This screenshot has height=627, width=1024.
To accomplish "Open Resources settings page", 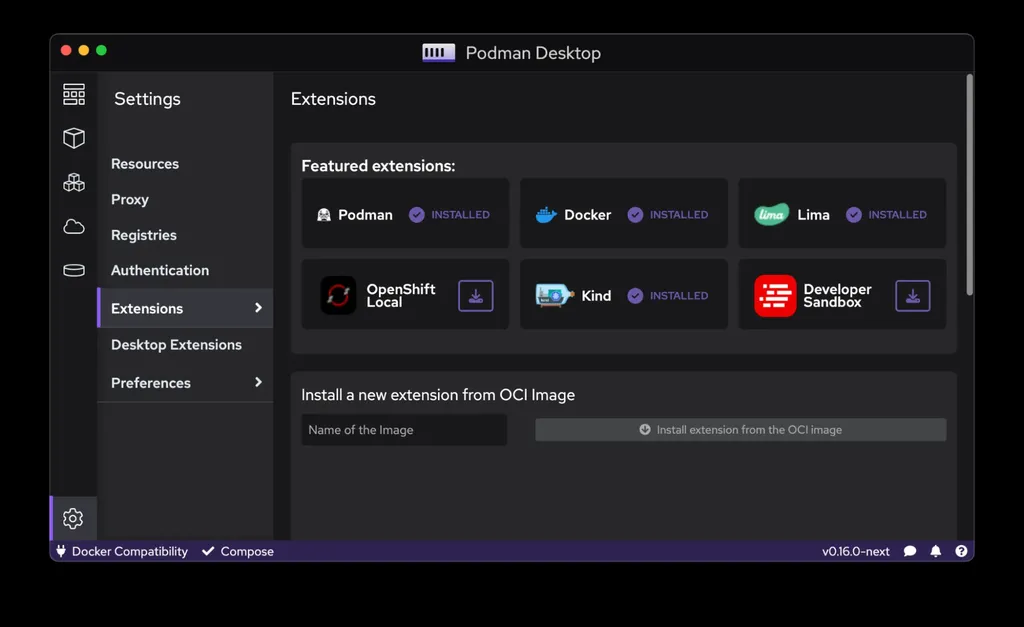I will point(145,164).
